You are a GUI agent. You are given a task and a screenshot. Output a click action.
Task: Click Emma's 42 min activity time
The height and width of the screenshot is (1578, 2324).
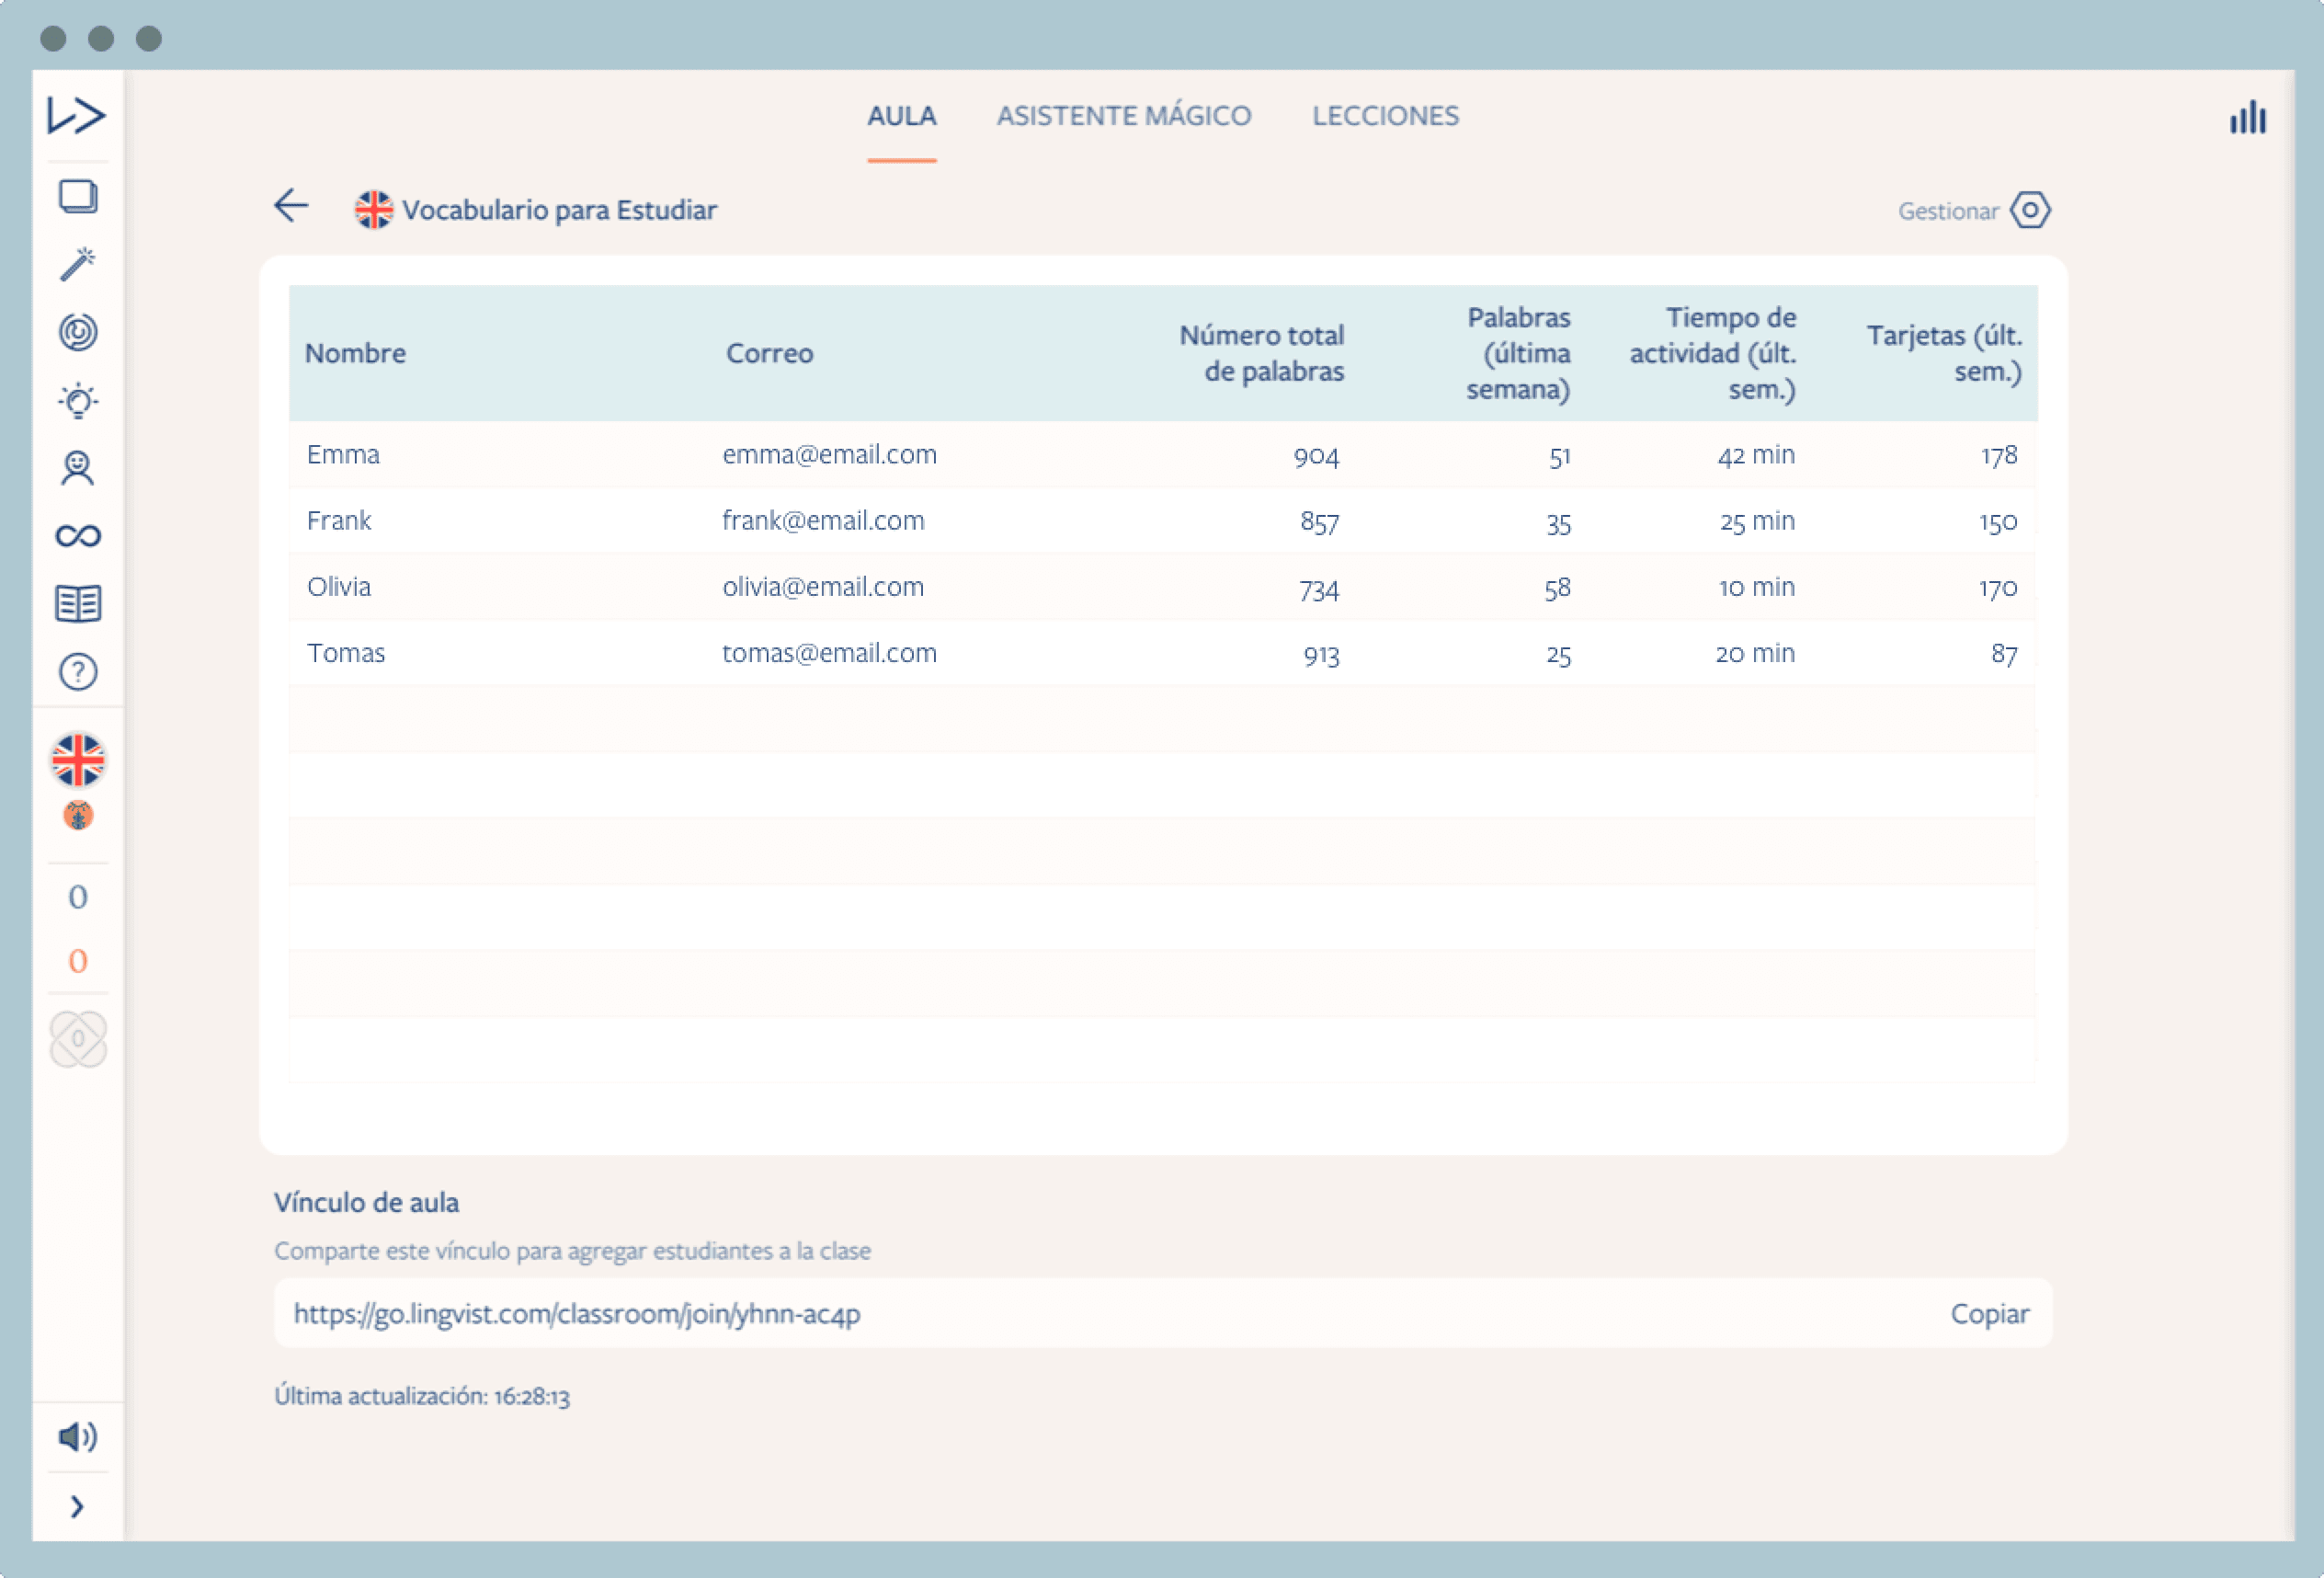coord(1757,455)
